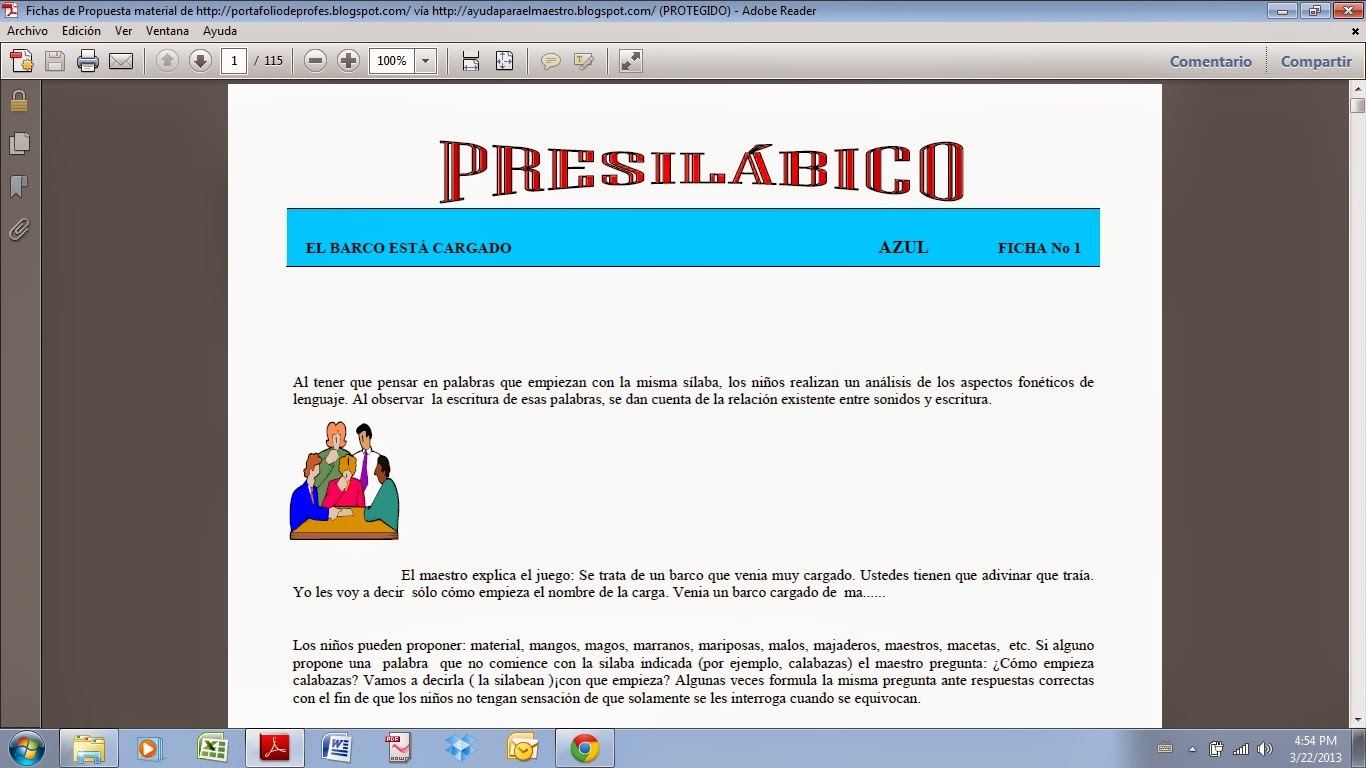Screen dimensions: 1366x768
Task: Click the meeting clip art image
Action: pyautogui.click(x=344, y=481)
